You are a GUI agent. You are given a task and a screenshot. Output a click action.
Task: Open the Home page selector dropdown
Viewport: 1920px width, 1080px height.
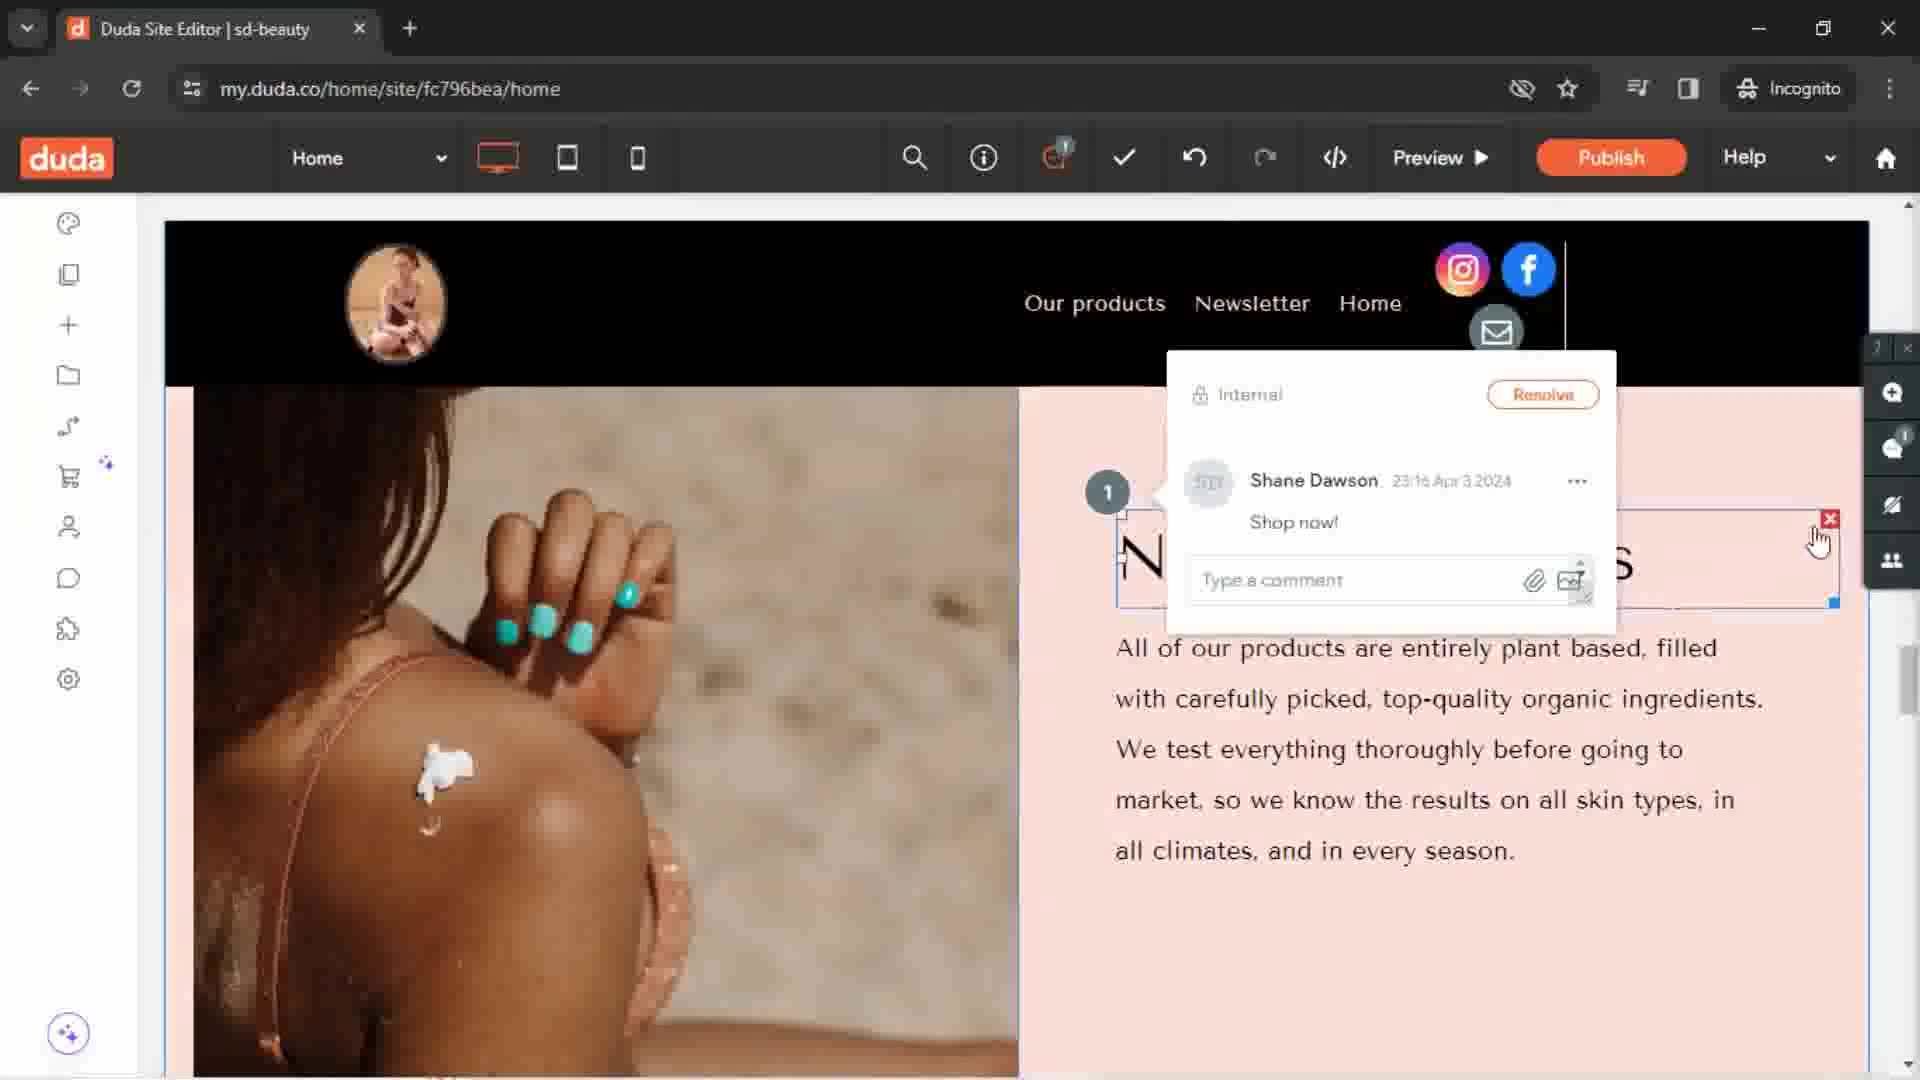368,158
